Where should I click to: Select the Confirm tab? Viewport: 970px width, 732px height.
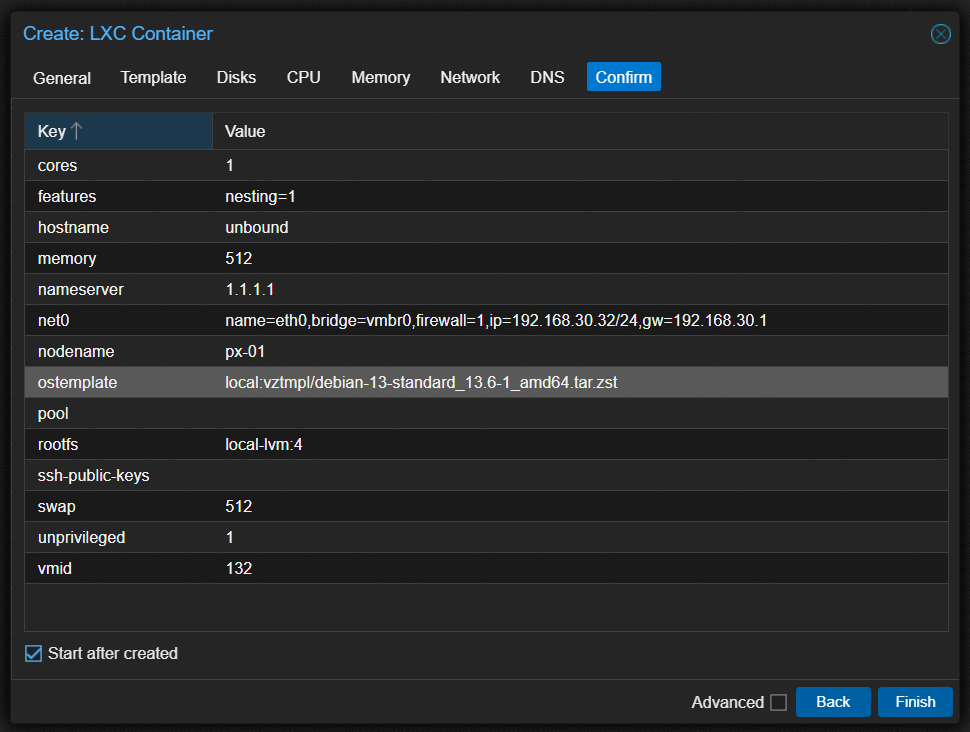pos(624,77)
